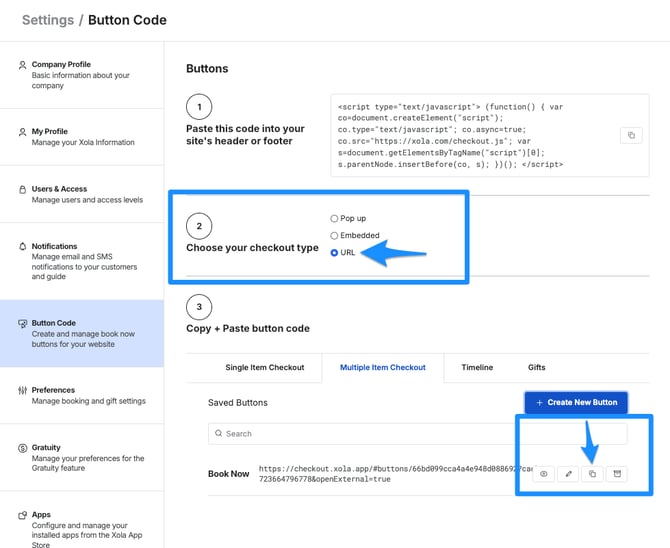The width and height of the screenshot is (670, 548).
Task: Switch to the Single Item Checkout tab
Action: [x=264, y=368]
